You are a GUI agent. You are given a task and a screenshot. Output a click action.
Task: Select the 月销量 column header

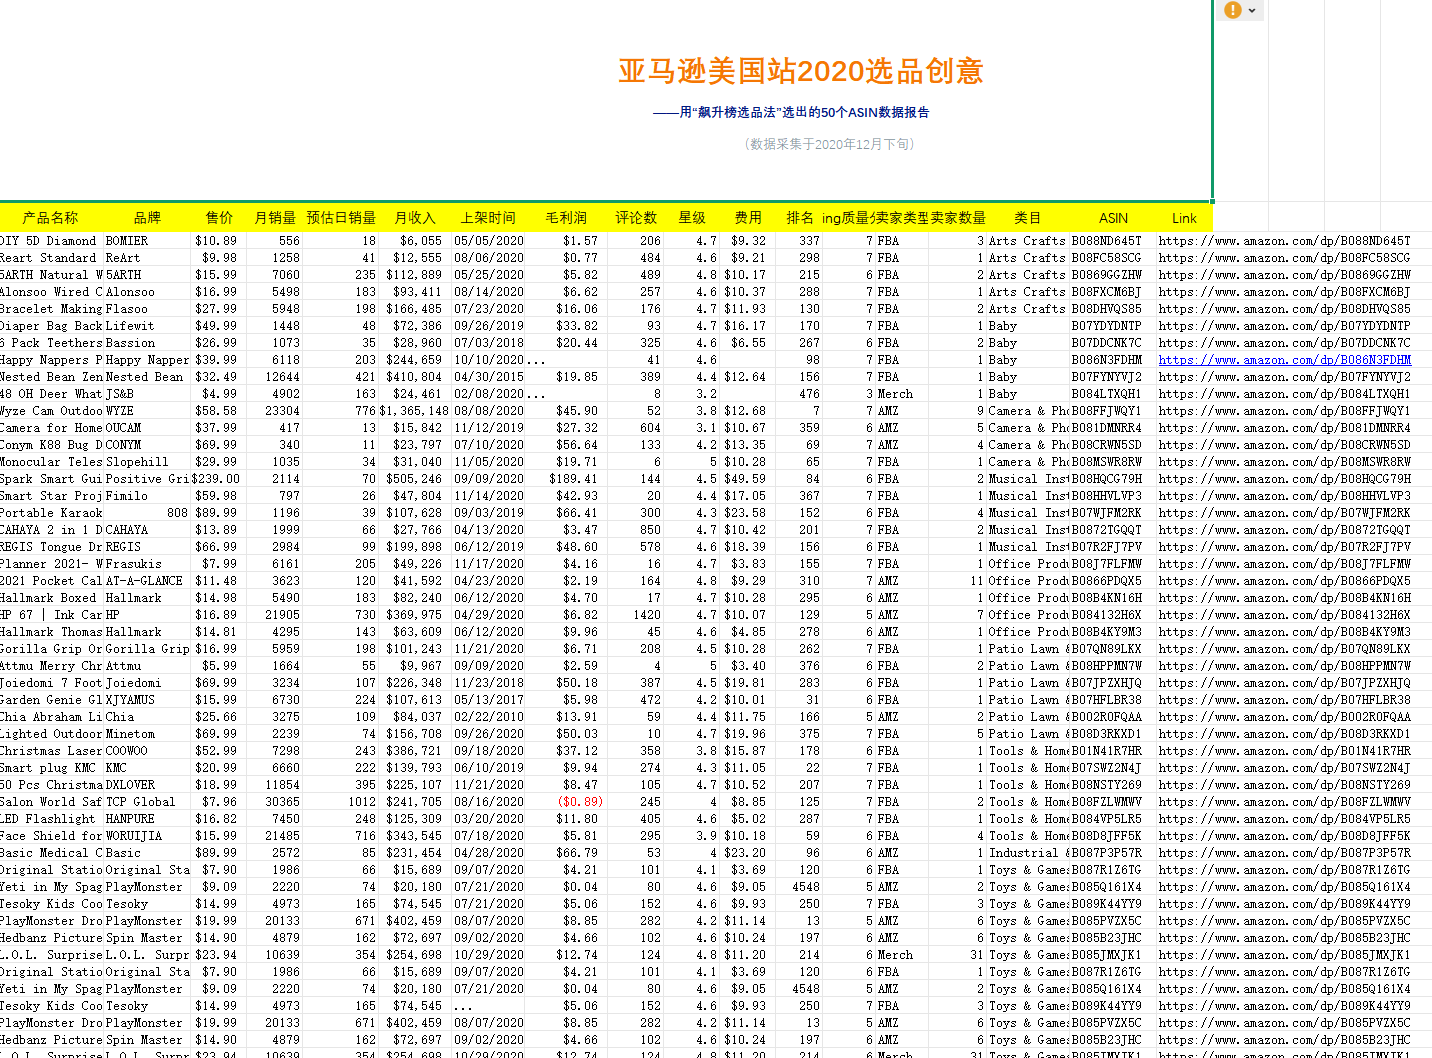click(275, 218)
